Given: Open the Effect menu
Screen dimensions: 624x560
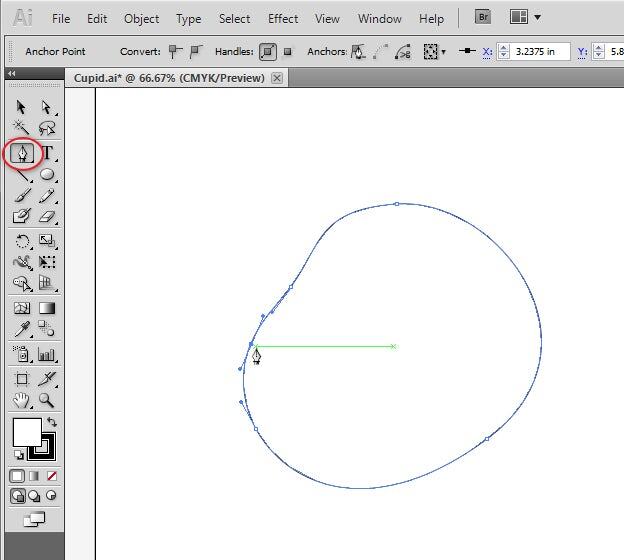Looking at the screenshot, I should (x=283, y=19).
